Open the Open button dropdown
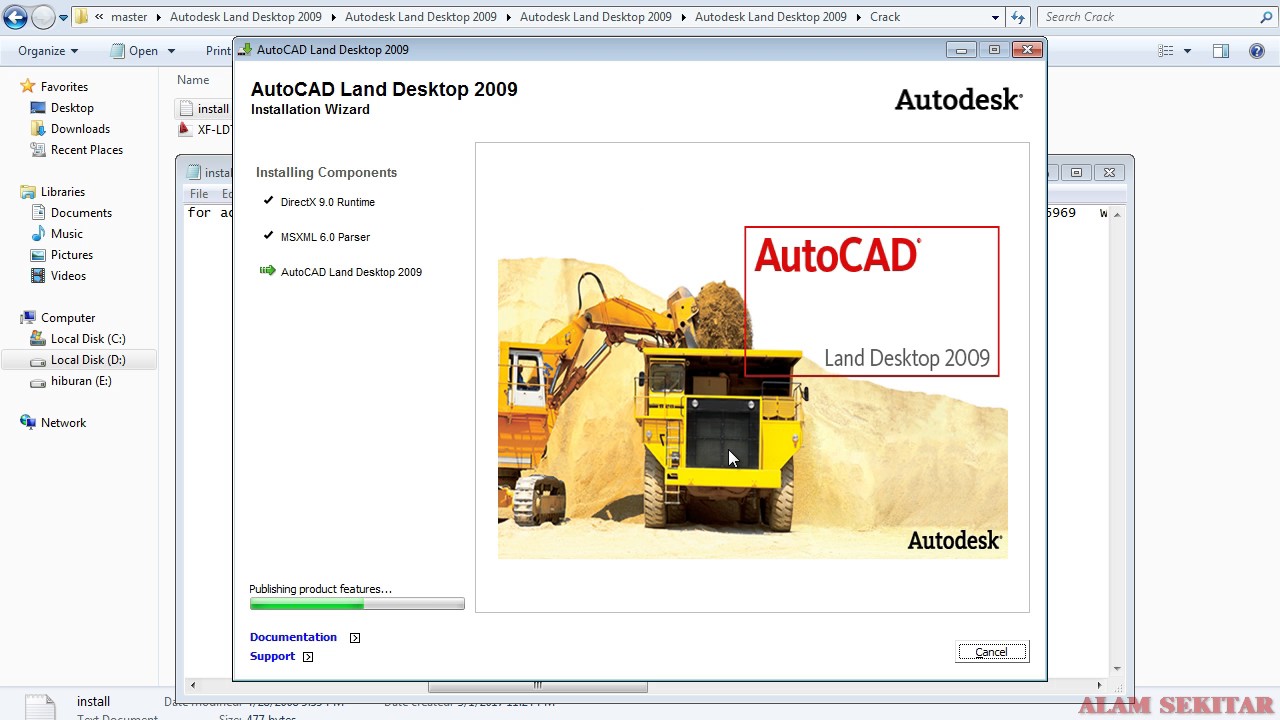The height and width of the screenshot is (720, 1280). click(171, 51)
